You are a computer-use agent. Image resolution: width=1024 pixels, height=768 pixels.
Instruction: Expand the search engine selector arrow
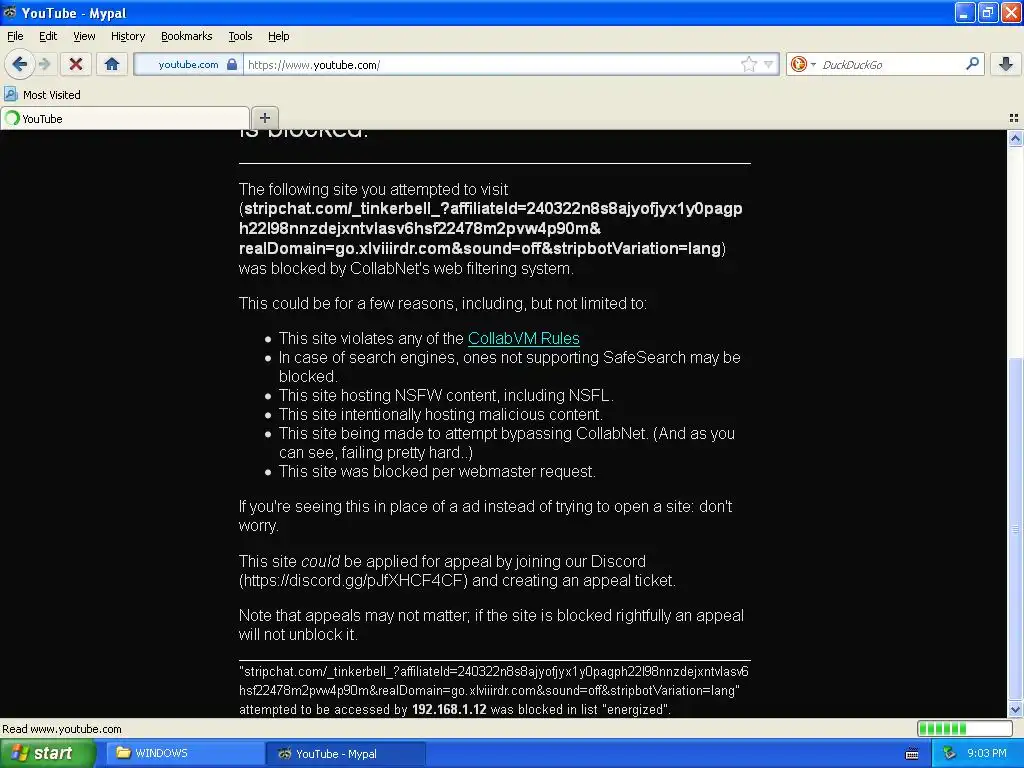(x=813, y=64)
